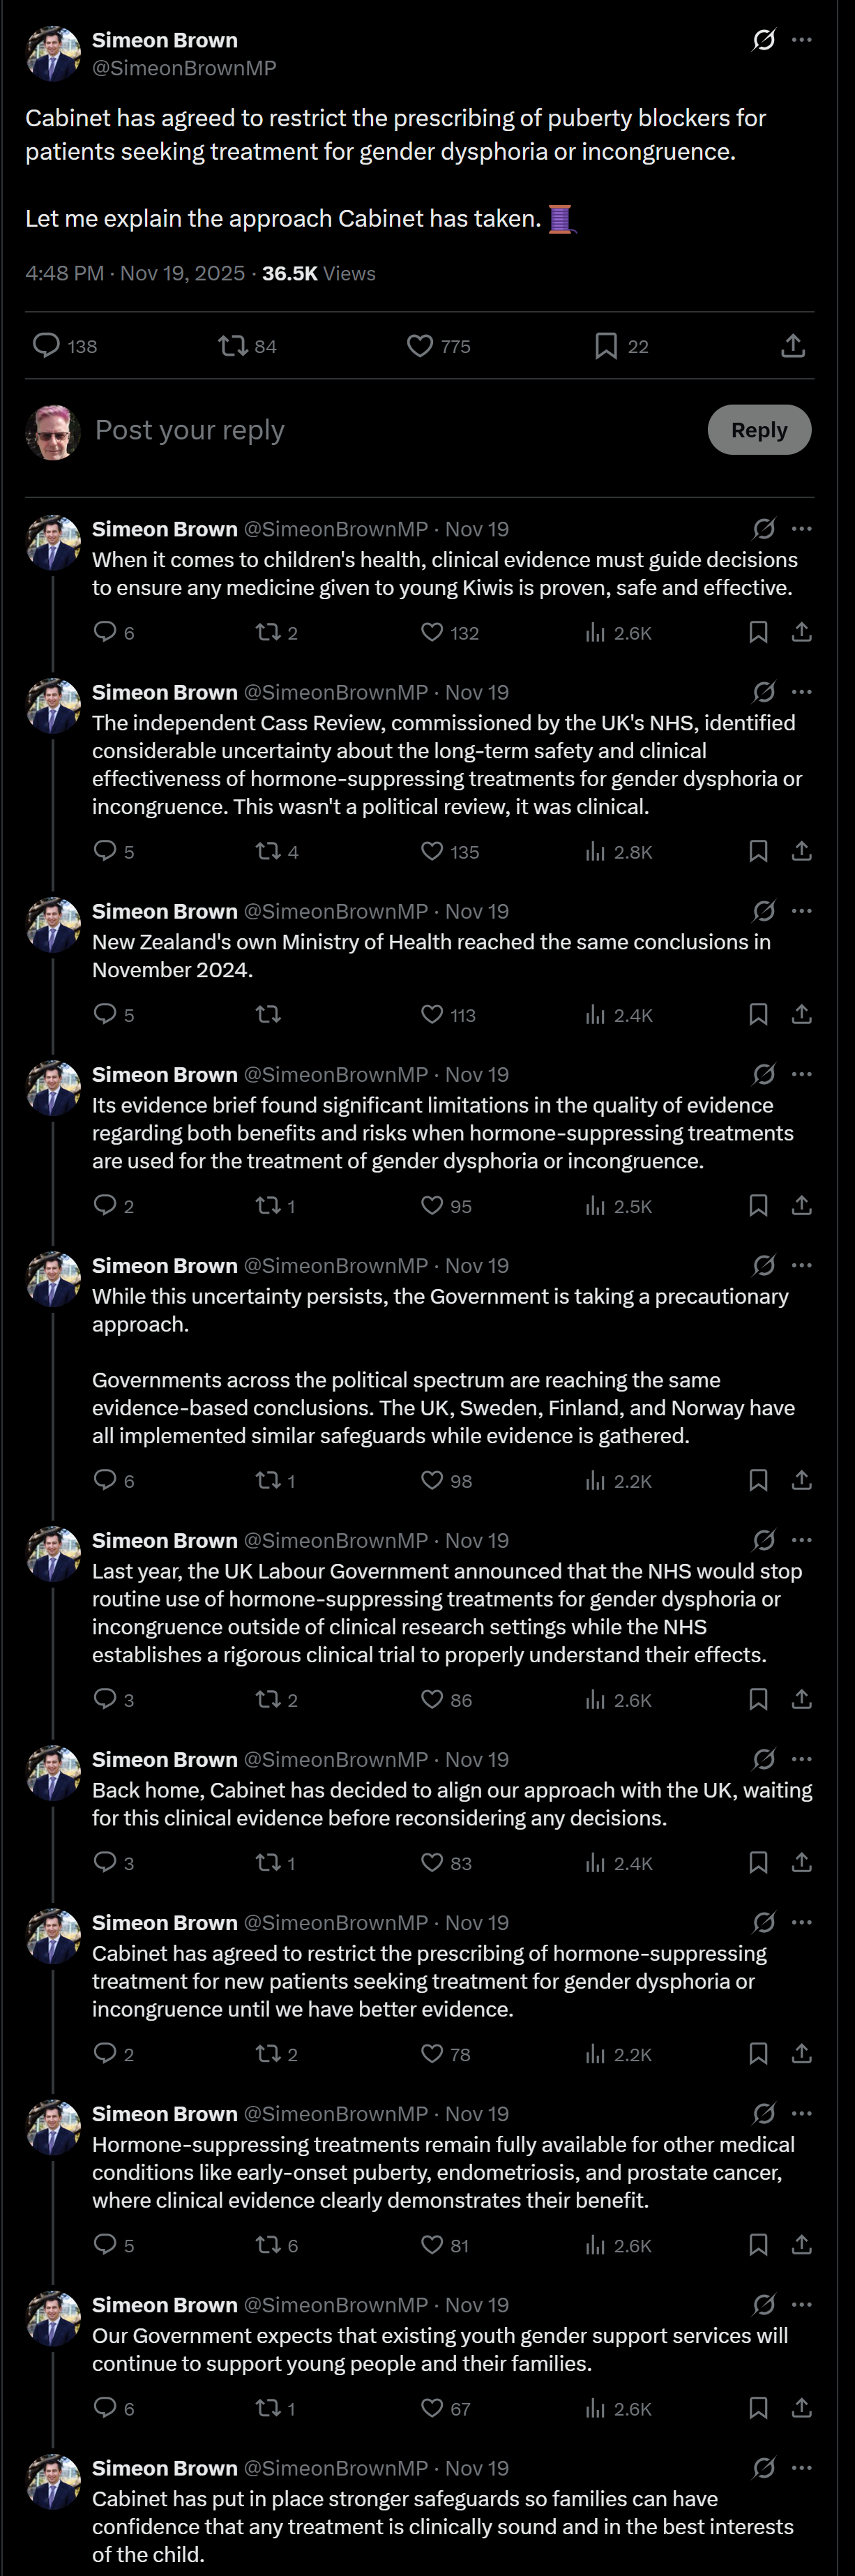Open the more options menu on the main post
The image size is (855, 2576).
tap(801, 40)
